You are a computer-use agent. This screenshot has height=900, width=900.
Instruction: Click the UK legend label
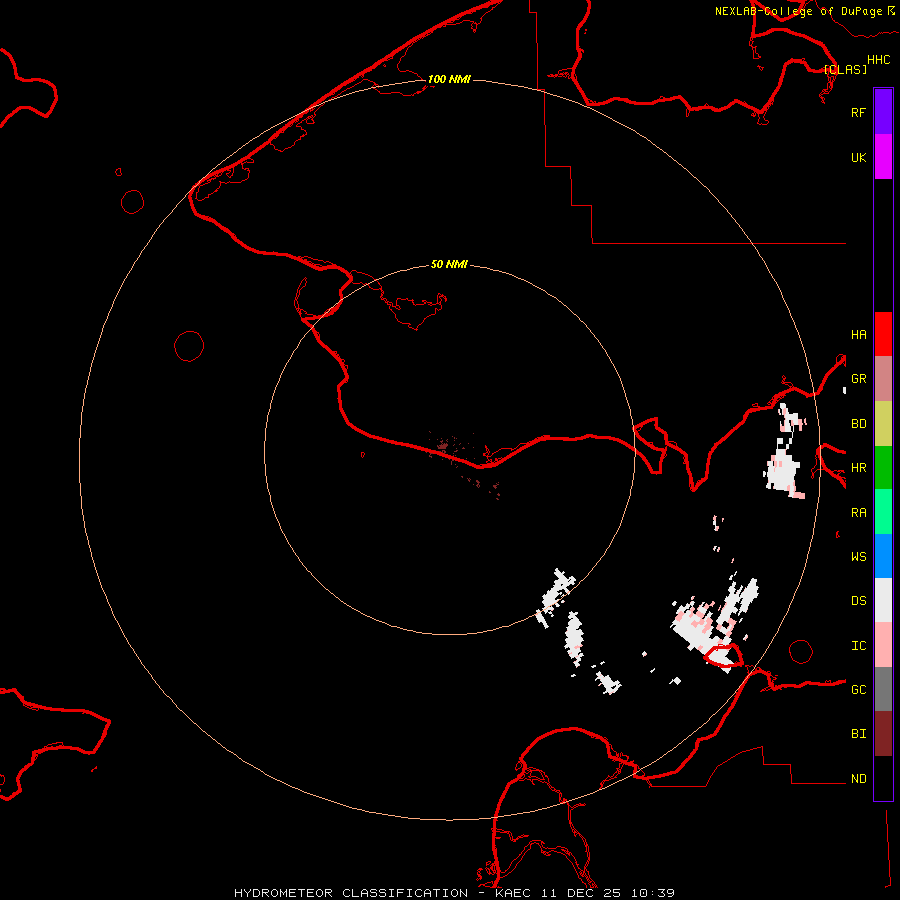(x=858, y=157)
